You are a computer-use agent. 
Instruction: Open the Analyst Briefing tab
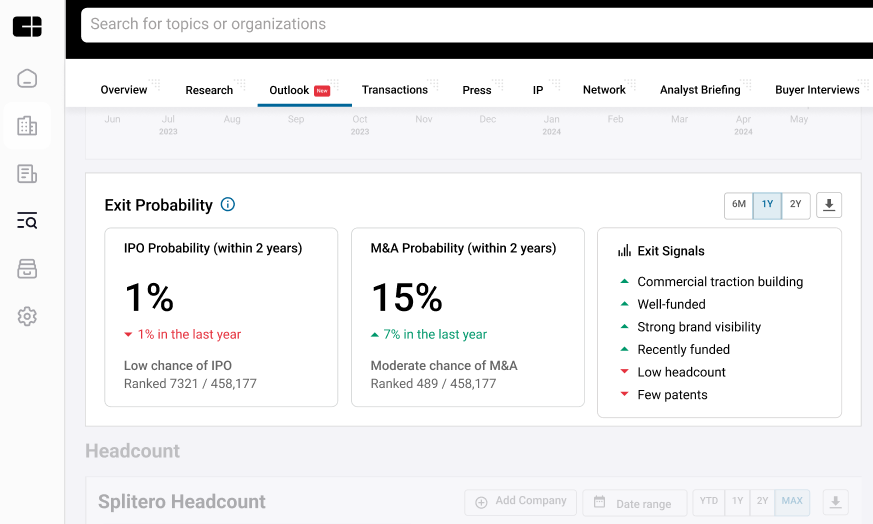coord(700,90)
